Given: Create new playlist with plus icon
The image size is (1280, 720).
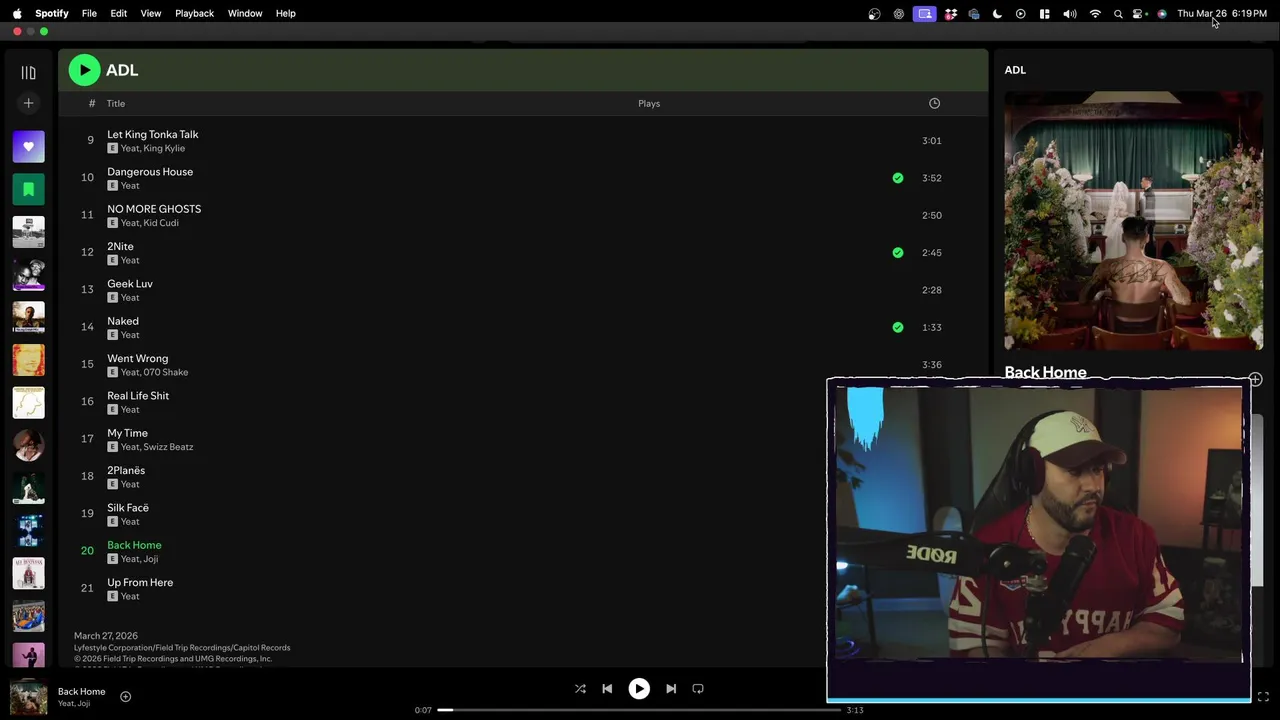Looking at the screenshot, I should tap(28, 103).
